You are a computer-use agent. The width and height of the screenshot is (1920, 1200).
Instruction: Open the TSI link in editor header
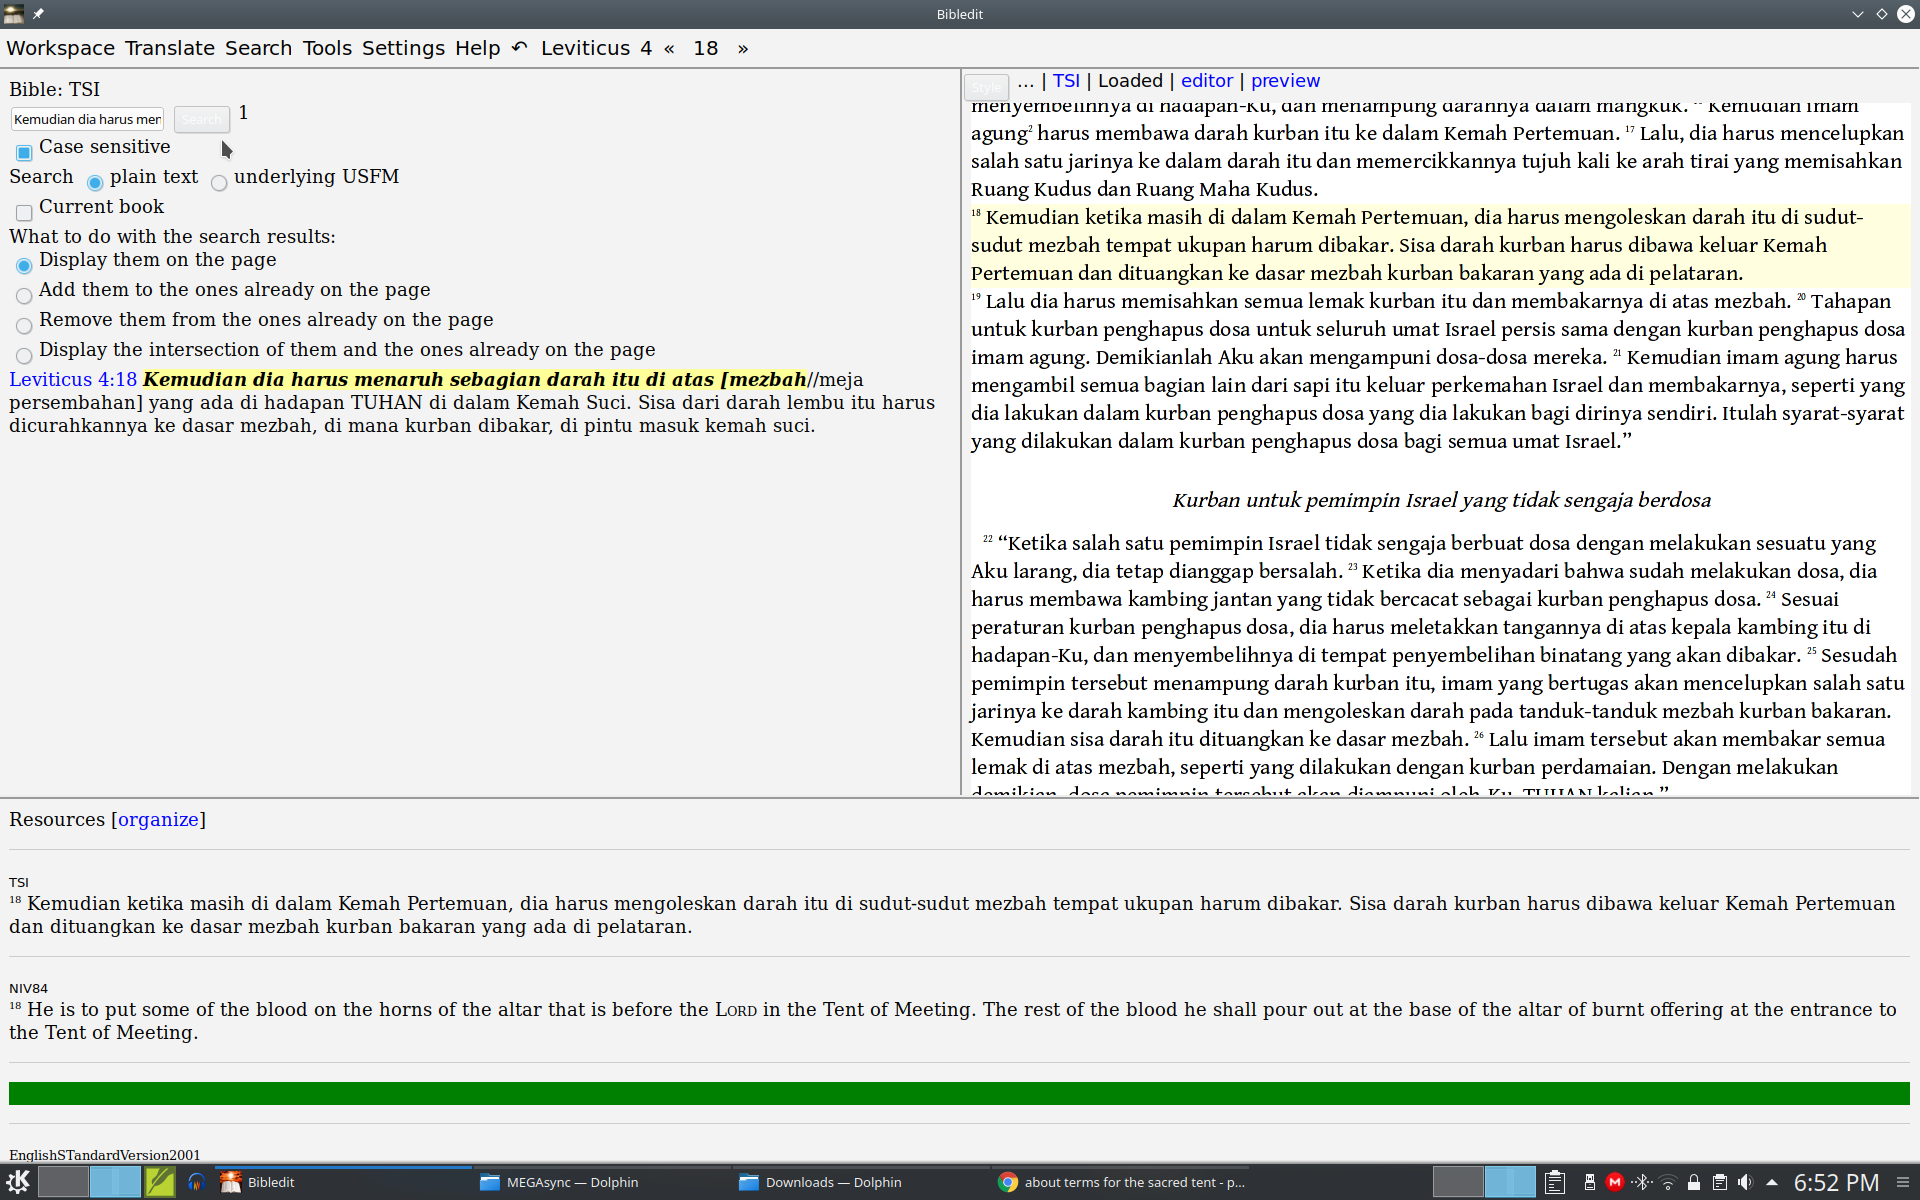click(1066, 81)
